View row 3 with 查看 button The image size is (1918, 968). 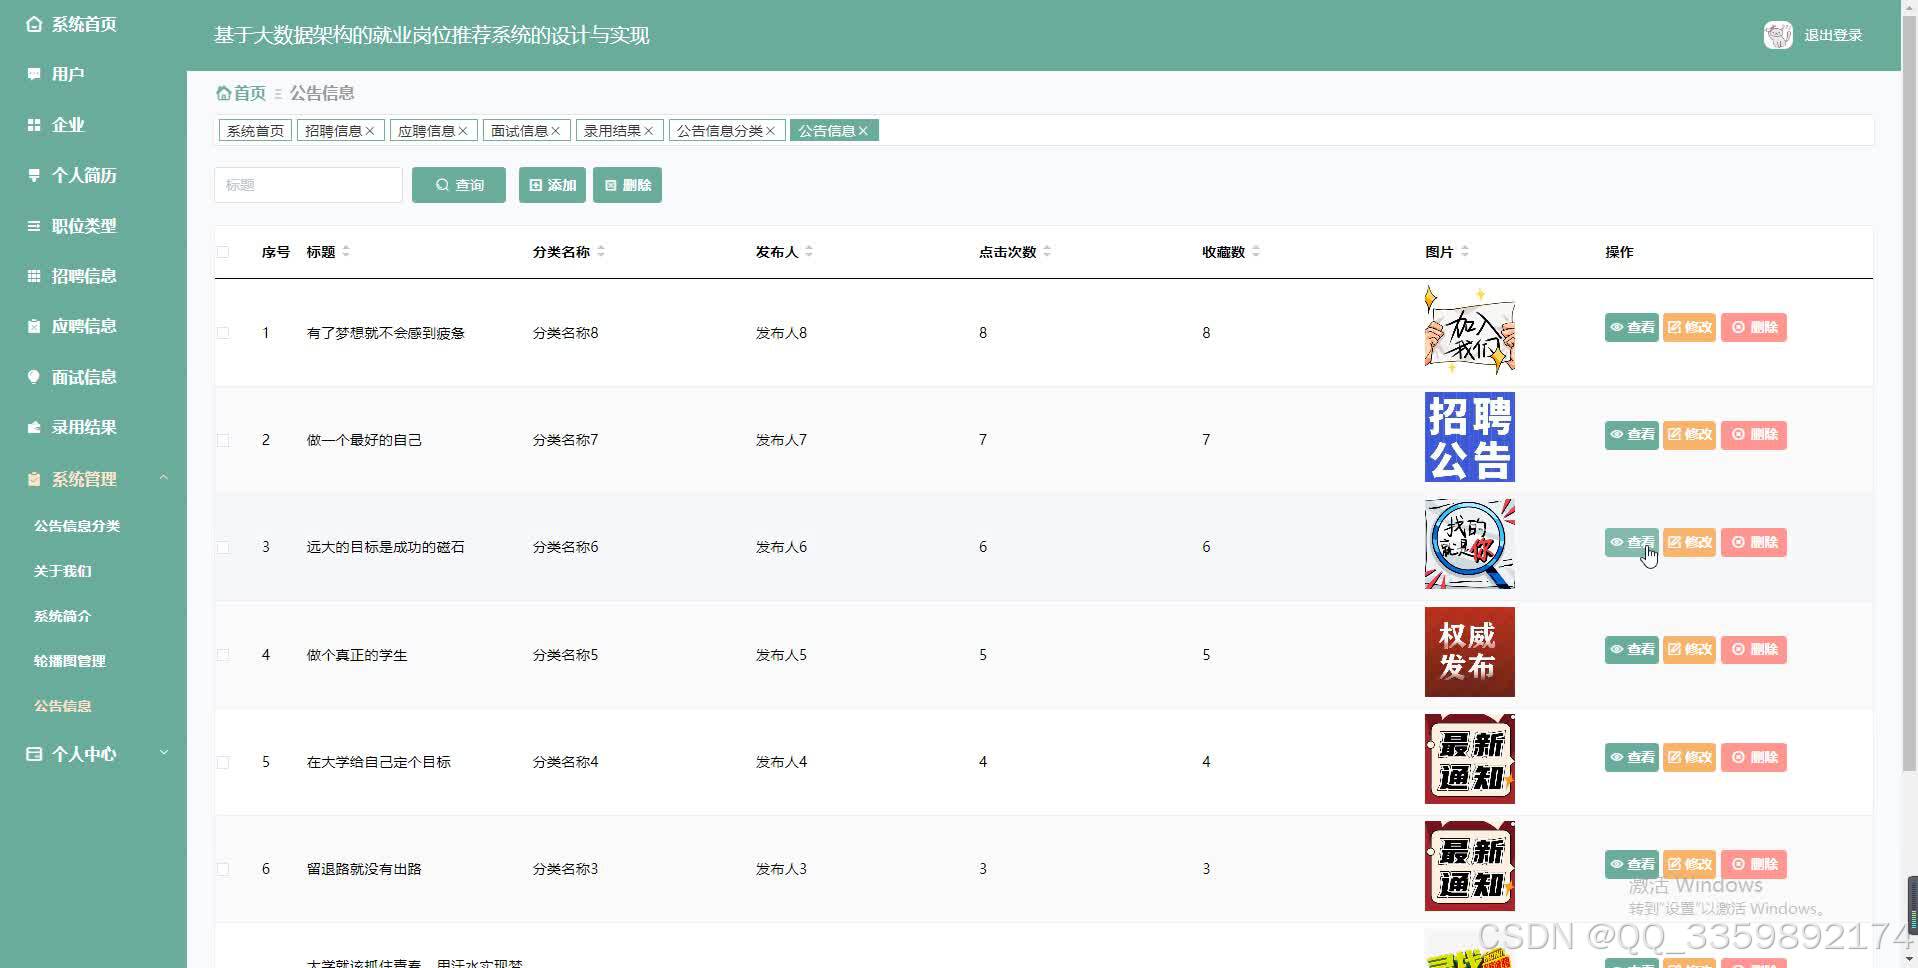[1632, 543]
